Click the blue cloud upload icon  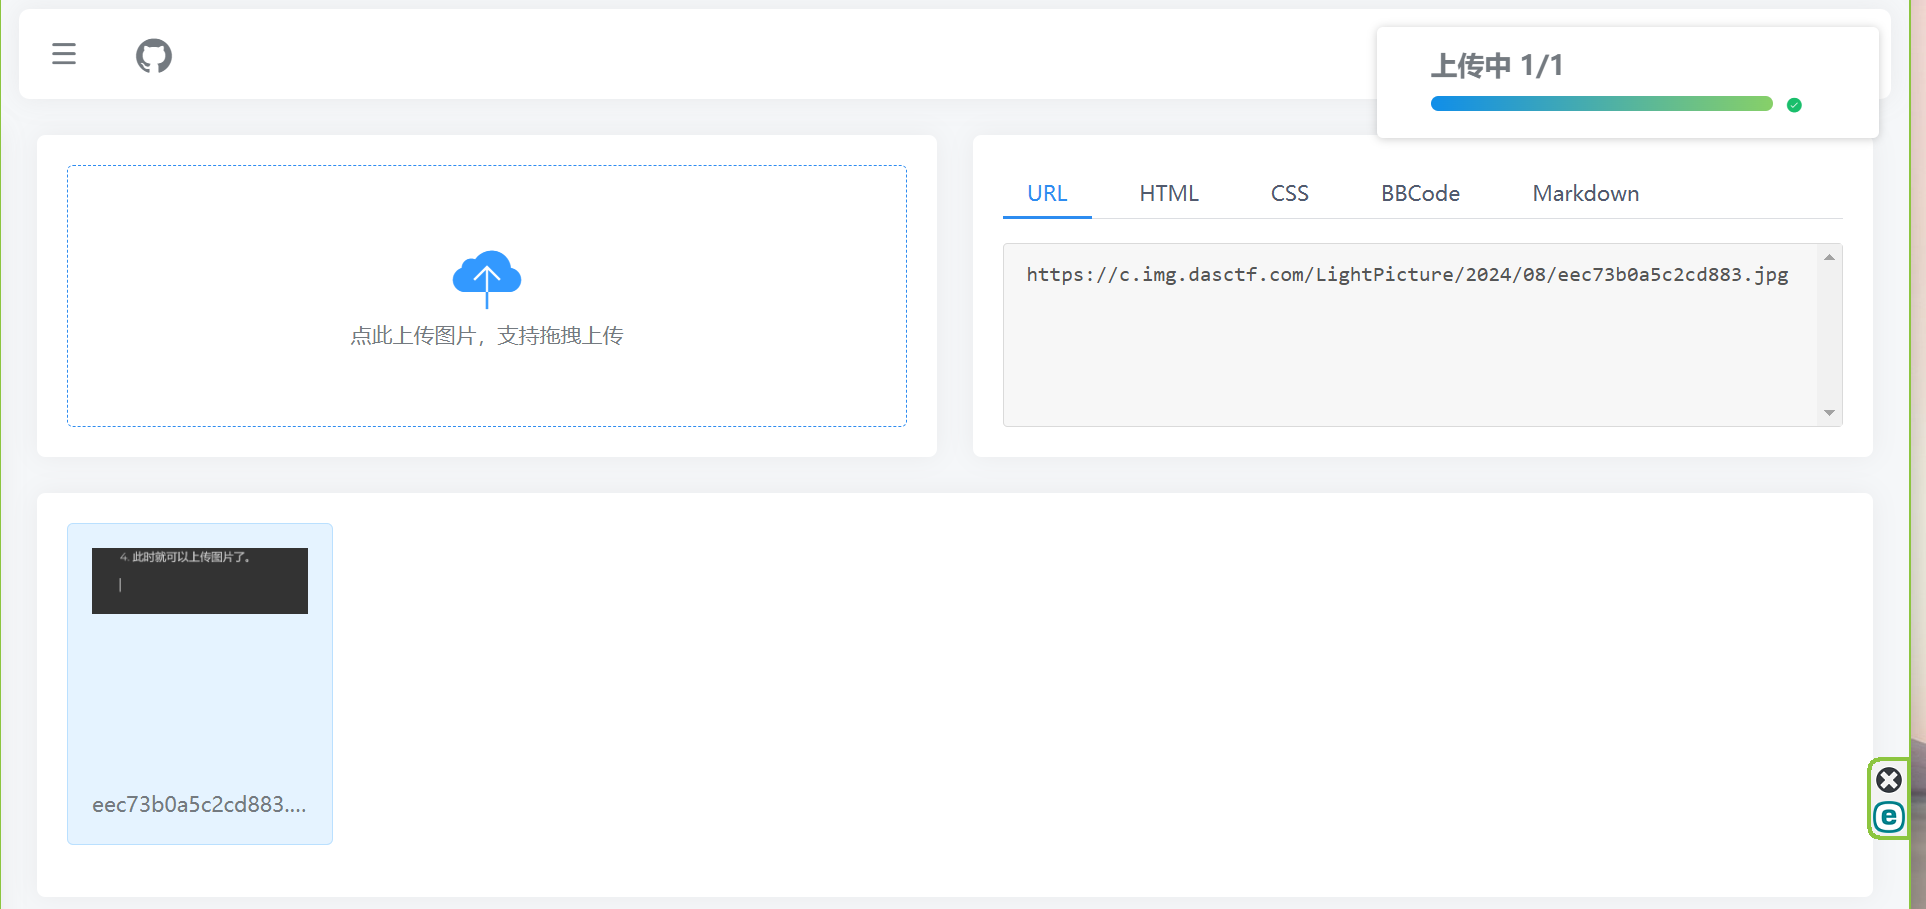tap(487, 276)
